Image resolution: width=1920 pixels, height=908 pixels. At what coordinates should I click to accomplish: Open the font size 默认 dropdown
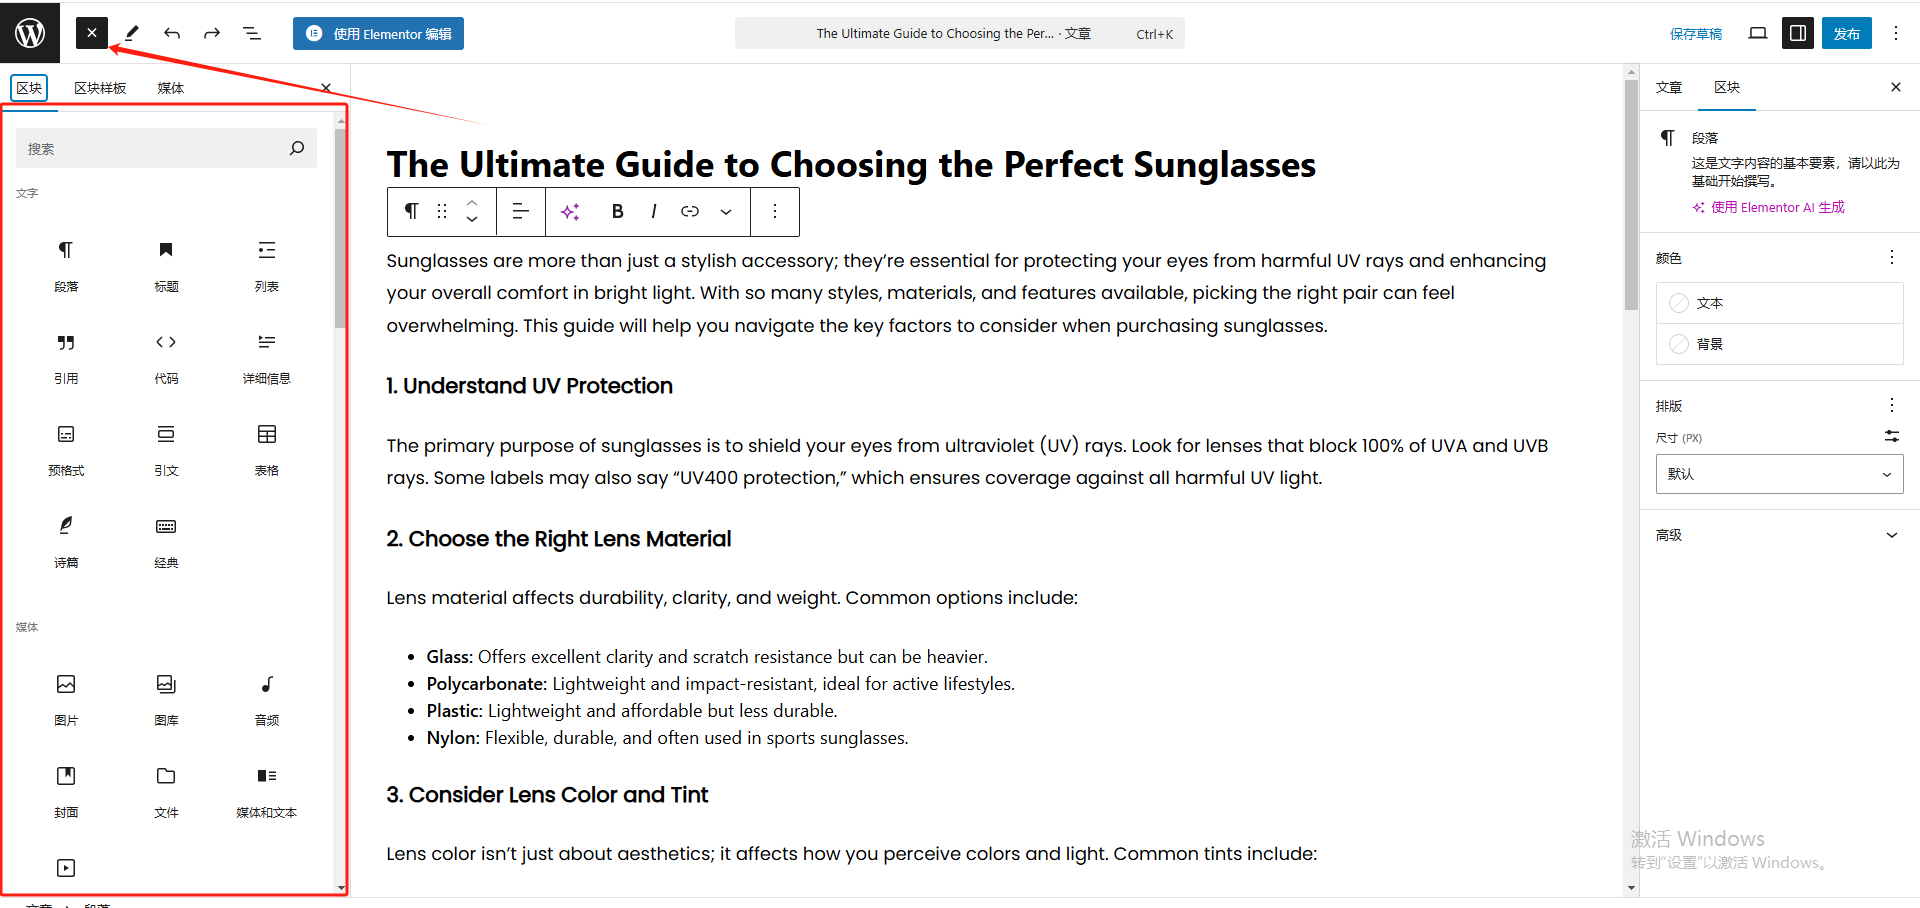(1779, 474)
